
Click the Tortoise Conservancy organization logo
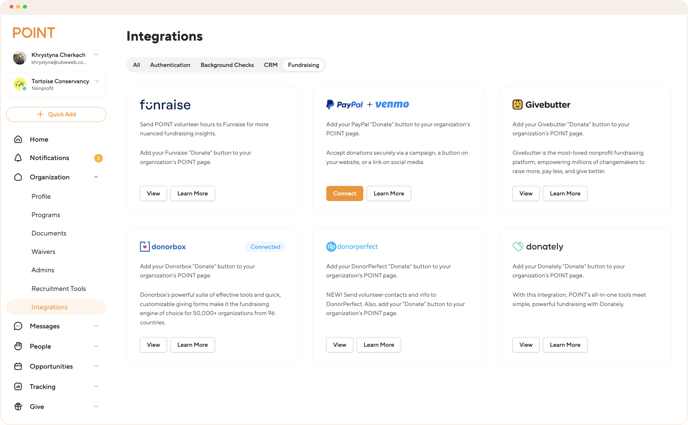pyautogui.click(x=20, y=84)
